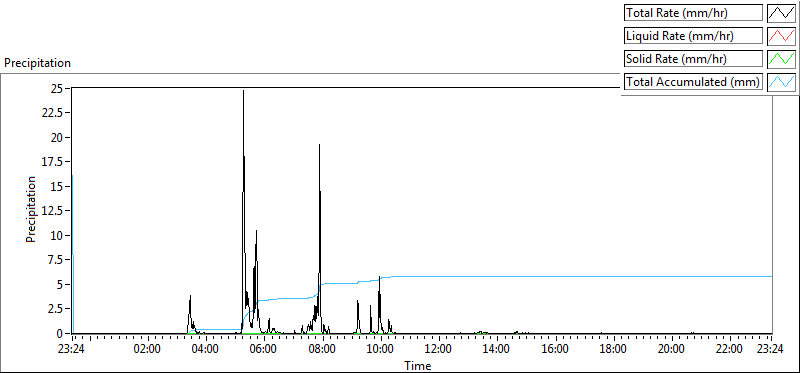
Task: Click the Liquid Rate red line icon
Action: (781, 36)
